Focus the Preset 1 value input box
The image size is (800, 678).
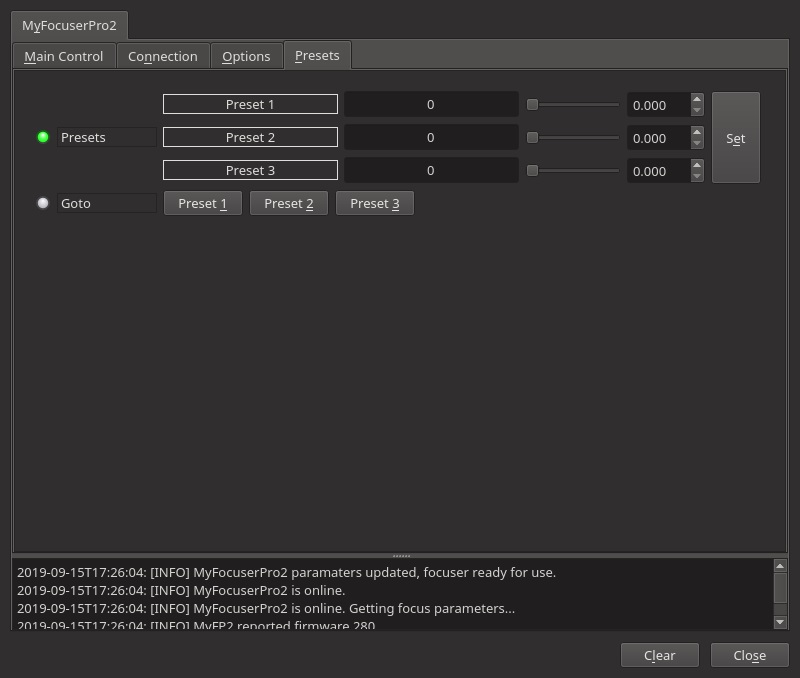tap(658, 105)
